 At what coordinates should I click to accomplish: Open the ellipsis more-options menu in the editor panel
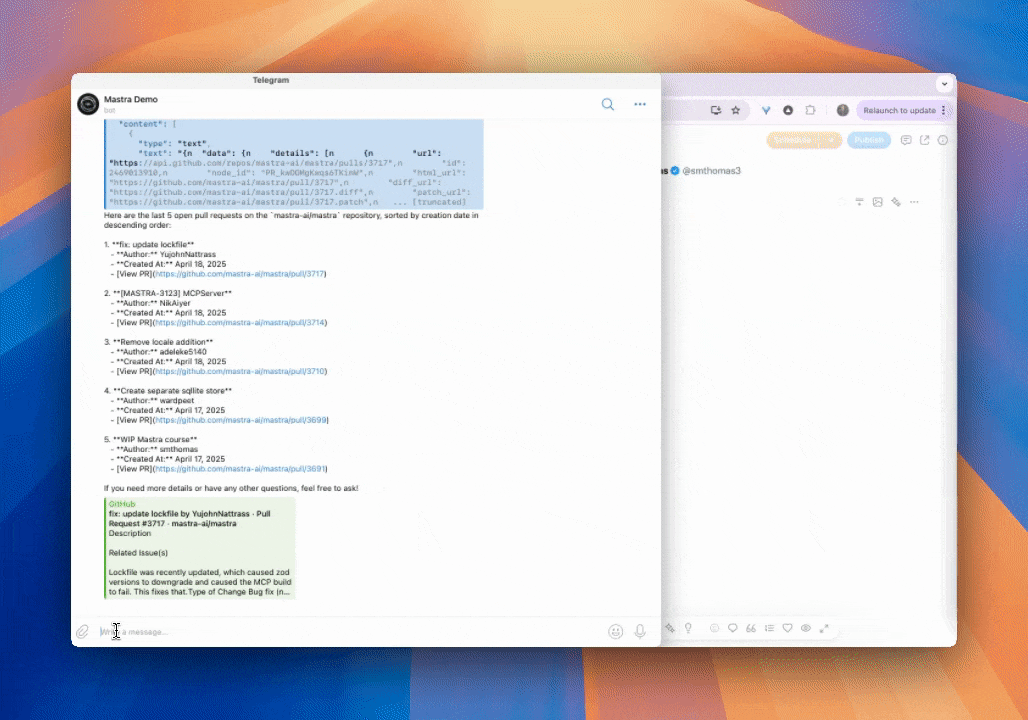(914, 201)
